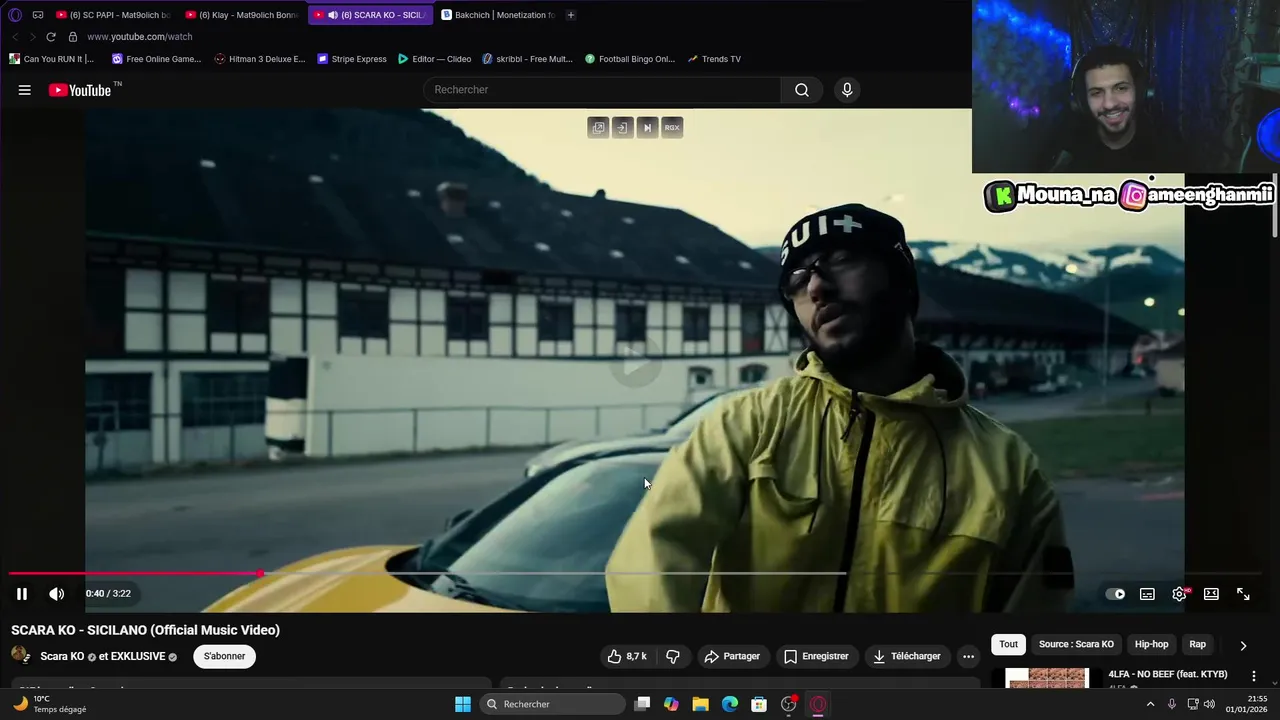This screenshot has width=1280, height=720.
Task: Mute the video with the volume icon
Action: pos(57,594)
